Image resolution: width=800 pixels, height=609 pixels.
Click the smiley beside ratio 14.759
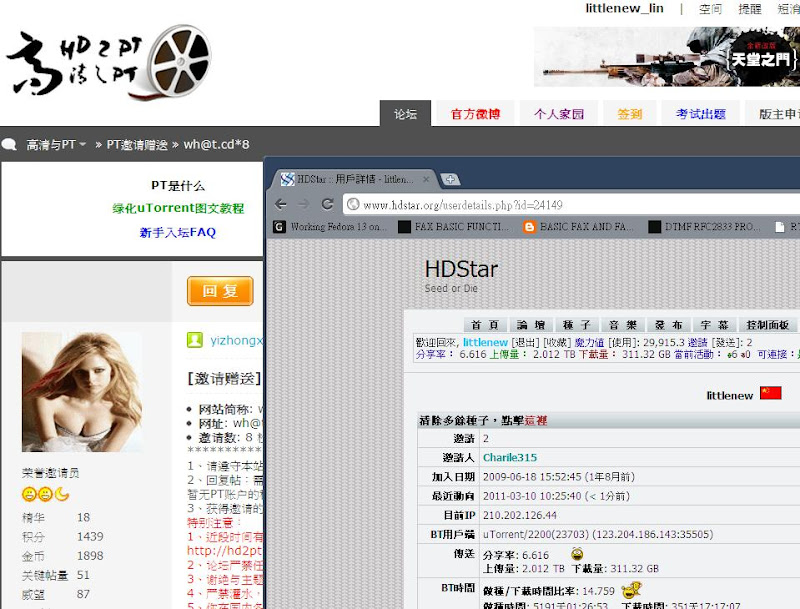tap(632, 590)
